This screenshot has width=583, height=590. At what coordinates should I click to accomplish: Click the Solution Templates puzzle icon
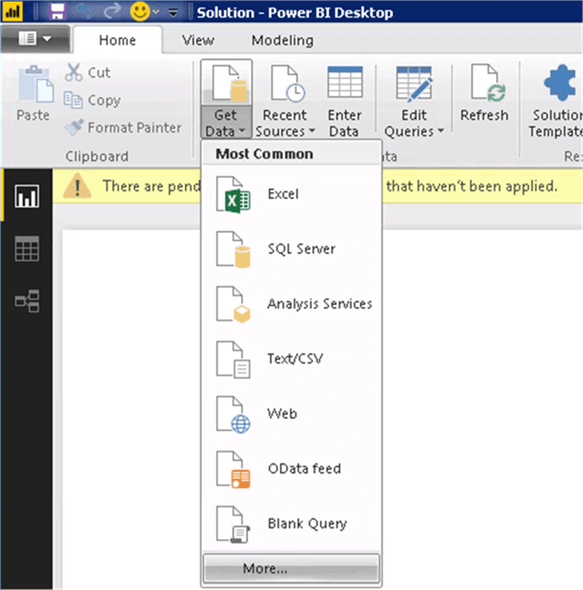point(560,83)
